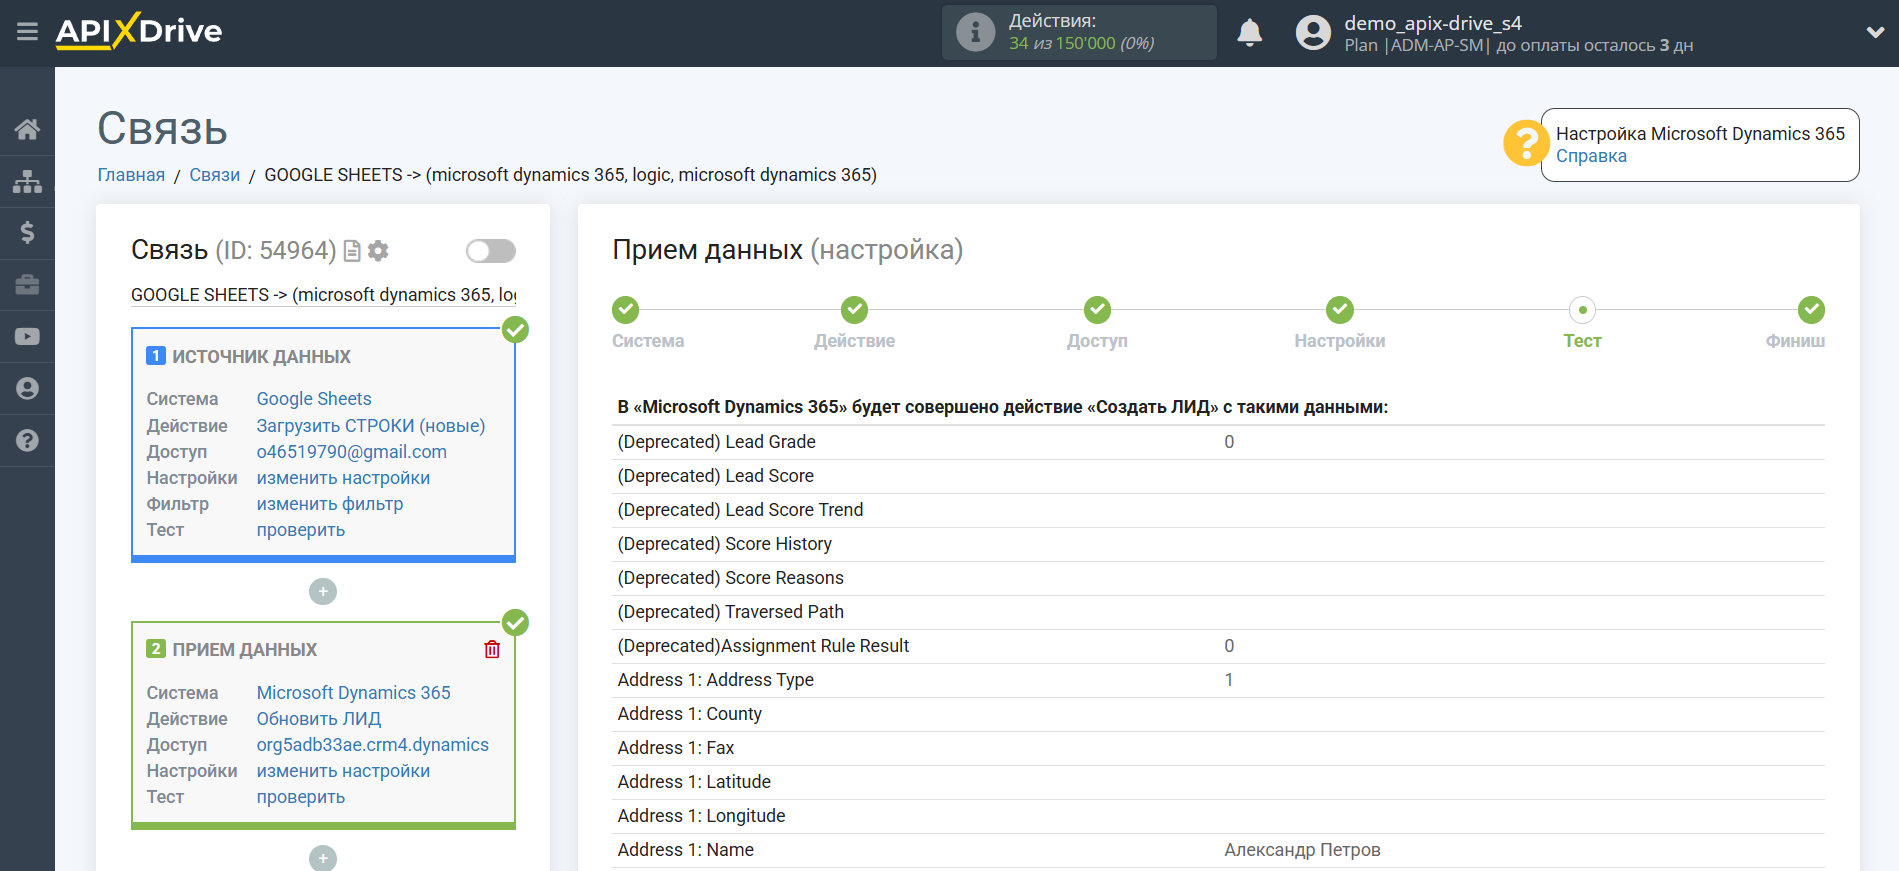The height and width of the screenshot is (871, 1899).
Task: Click source изменить настройки link
Action: click(x=343, y=478)
